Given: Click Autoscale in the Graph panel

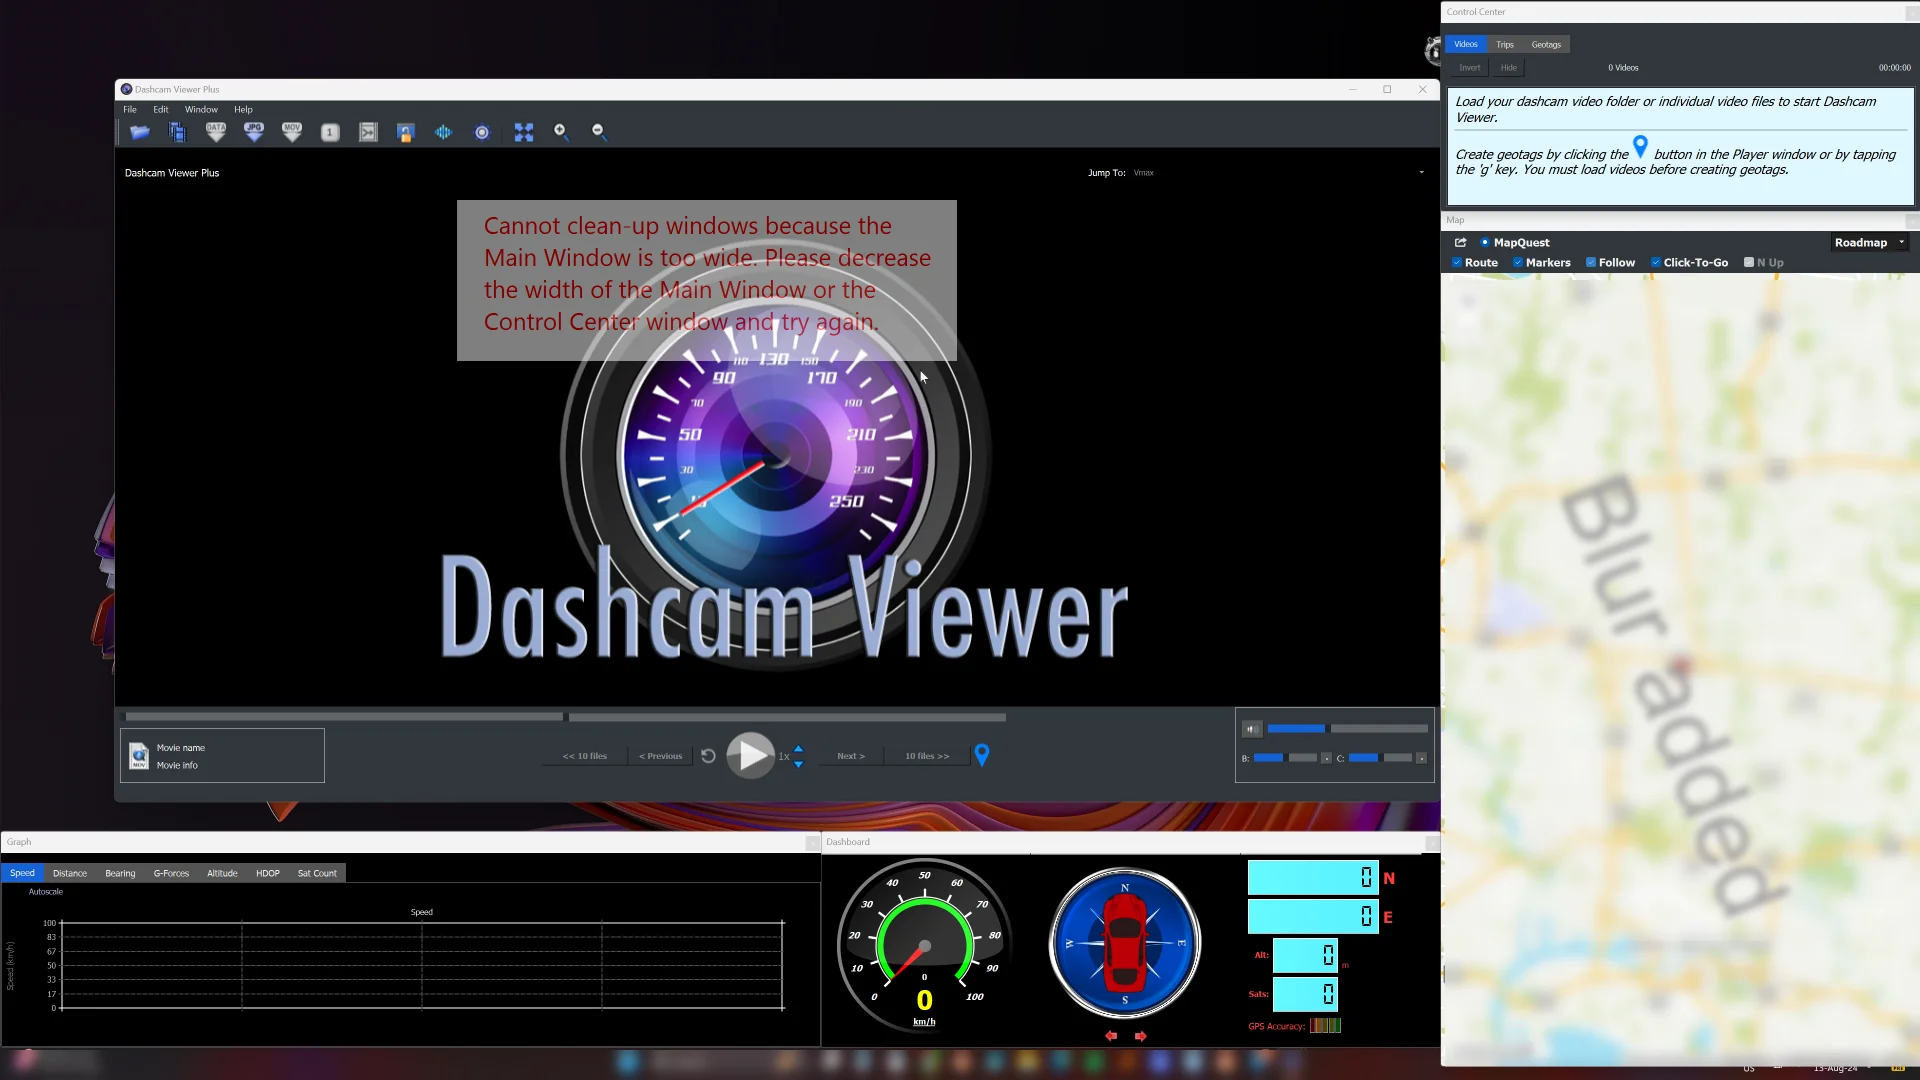Looking at the screenshot, I should 46,892.
